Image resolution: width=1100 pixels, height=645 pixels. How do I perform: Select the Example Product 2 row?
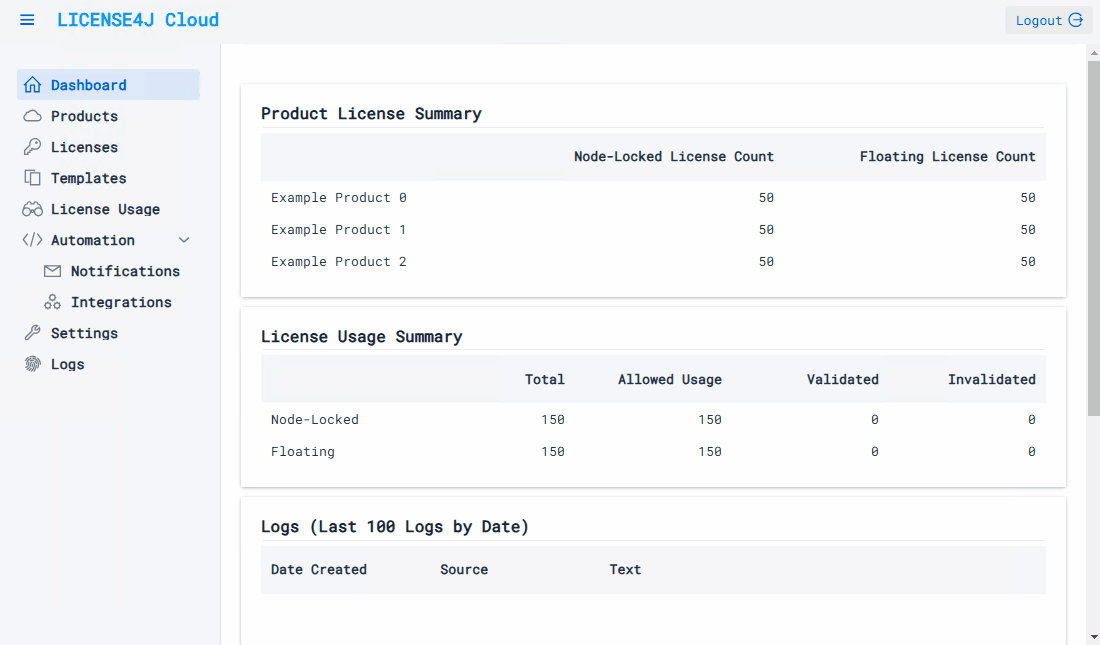653,261
